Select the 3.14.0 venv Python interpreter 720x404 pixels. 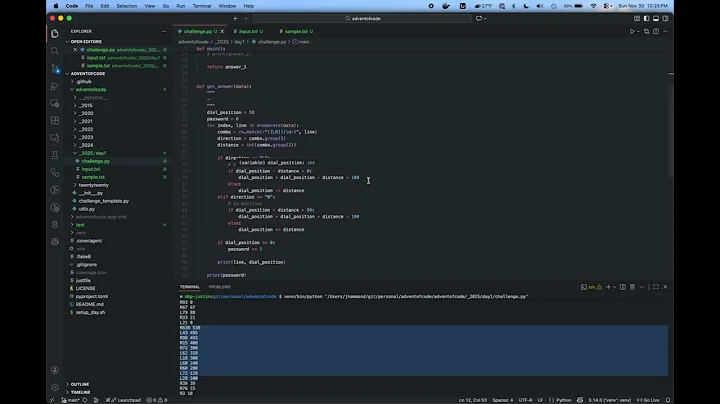coord(609,400)
